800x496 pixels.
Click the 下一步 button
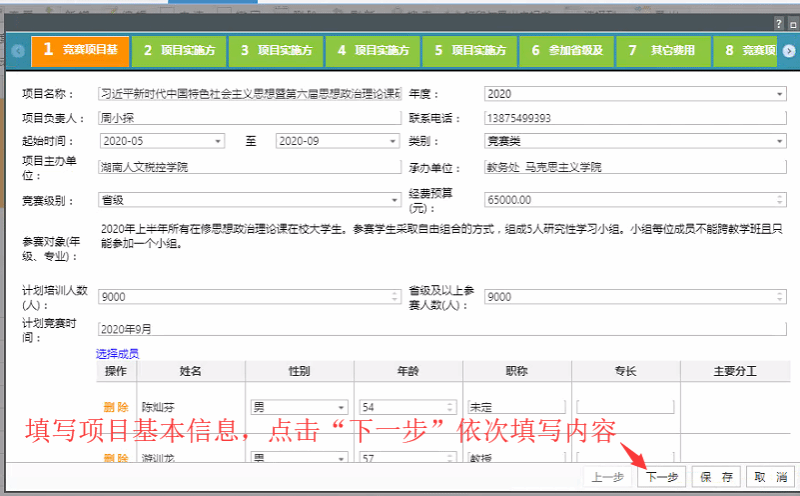[662, 477]
